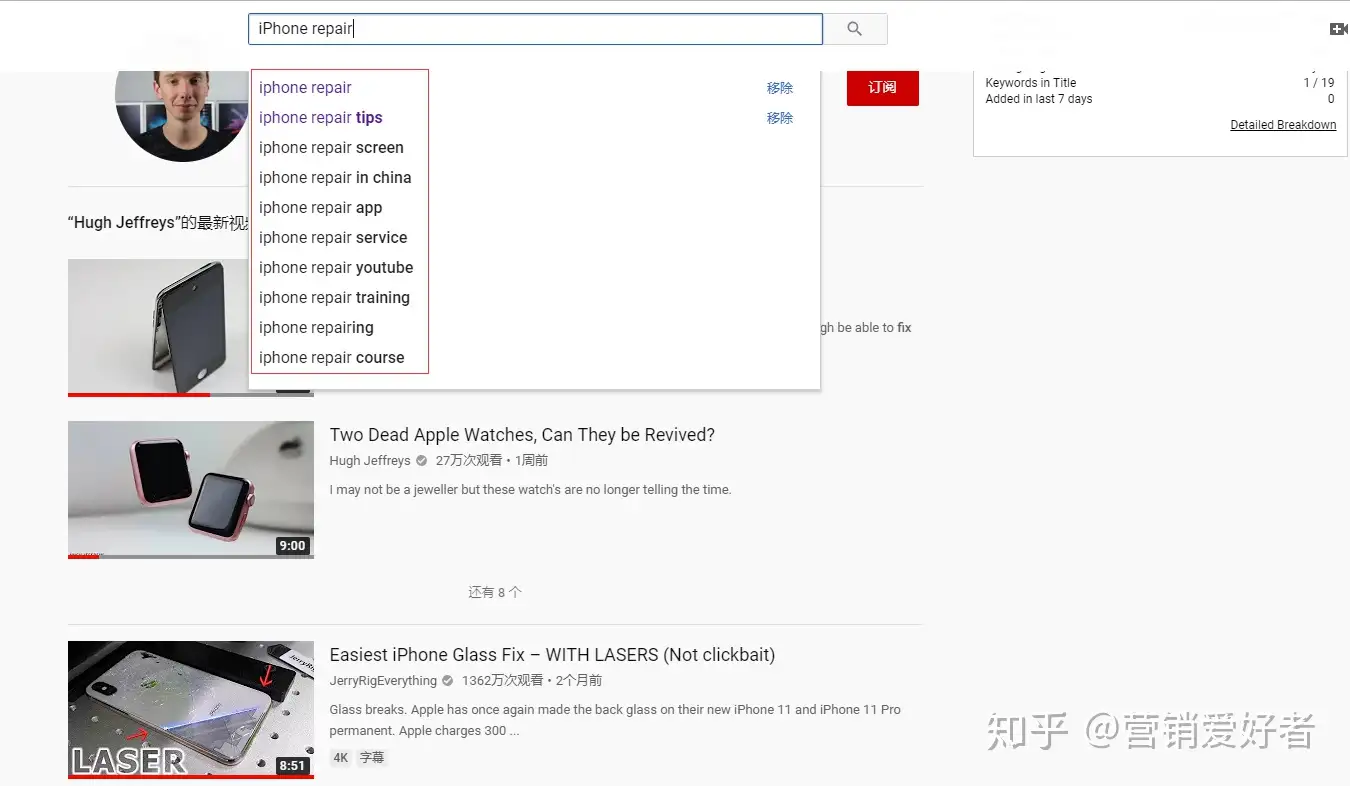This screenshot has width=1350, height=786.
Task: Click the 4K badge
Action: point(341,758)
